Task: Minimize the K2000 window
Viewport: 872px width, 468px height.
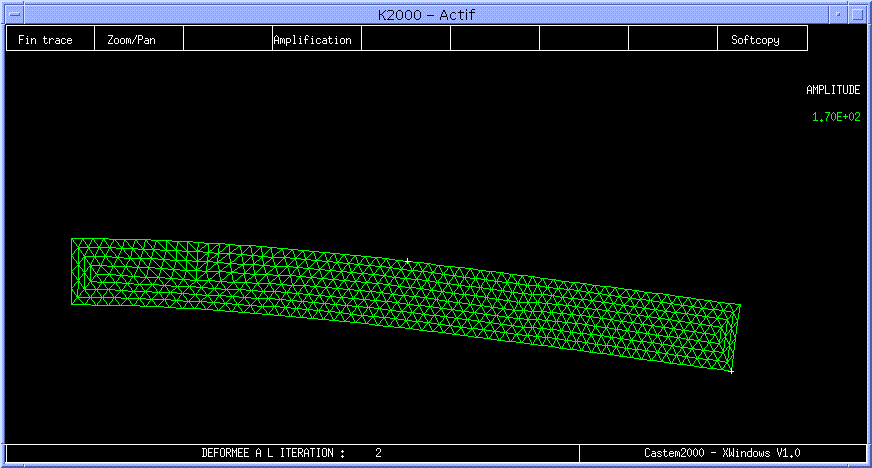Action: point(840,14)
